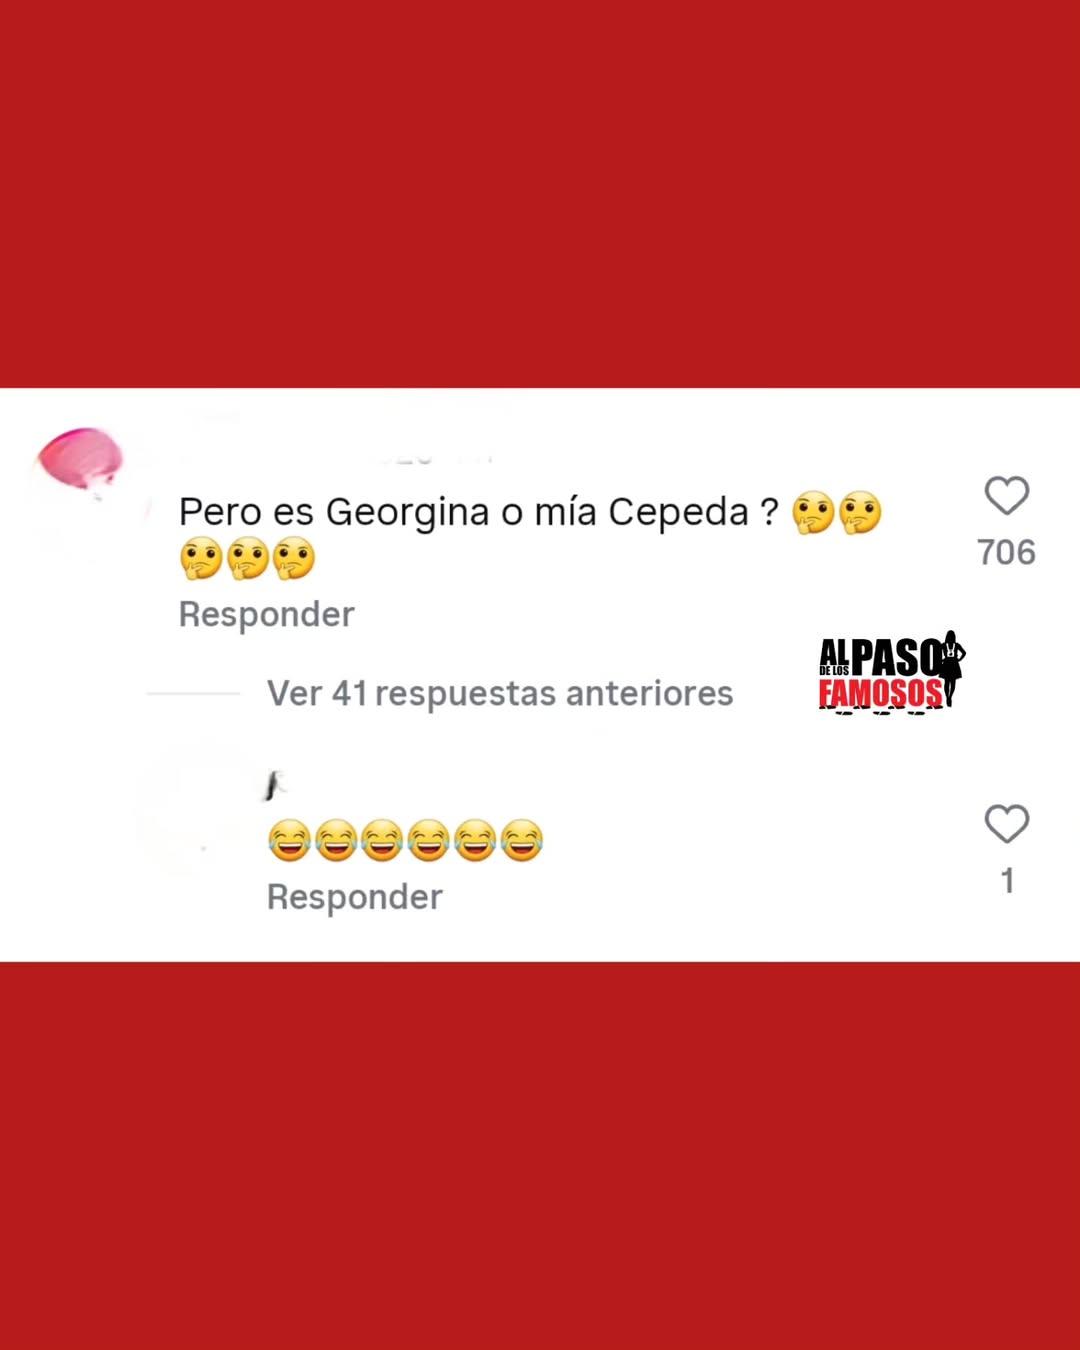
Task: Click the Al Paso de los Famosos logo
Action: pos(892,672)
